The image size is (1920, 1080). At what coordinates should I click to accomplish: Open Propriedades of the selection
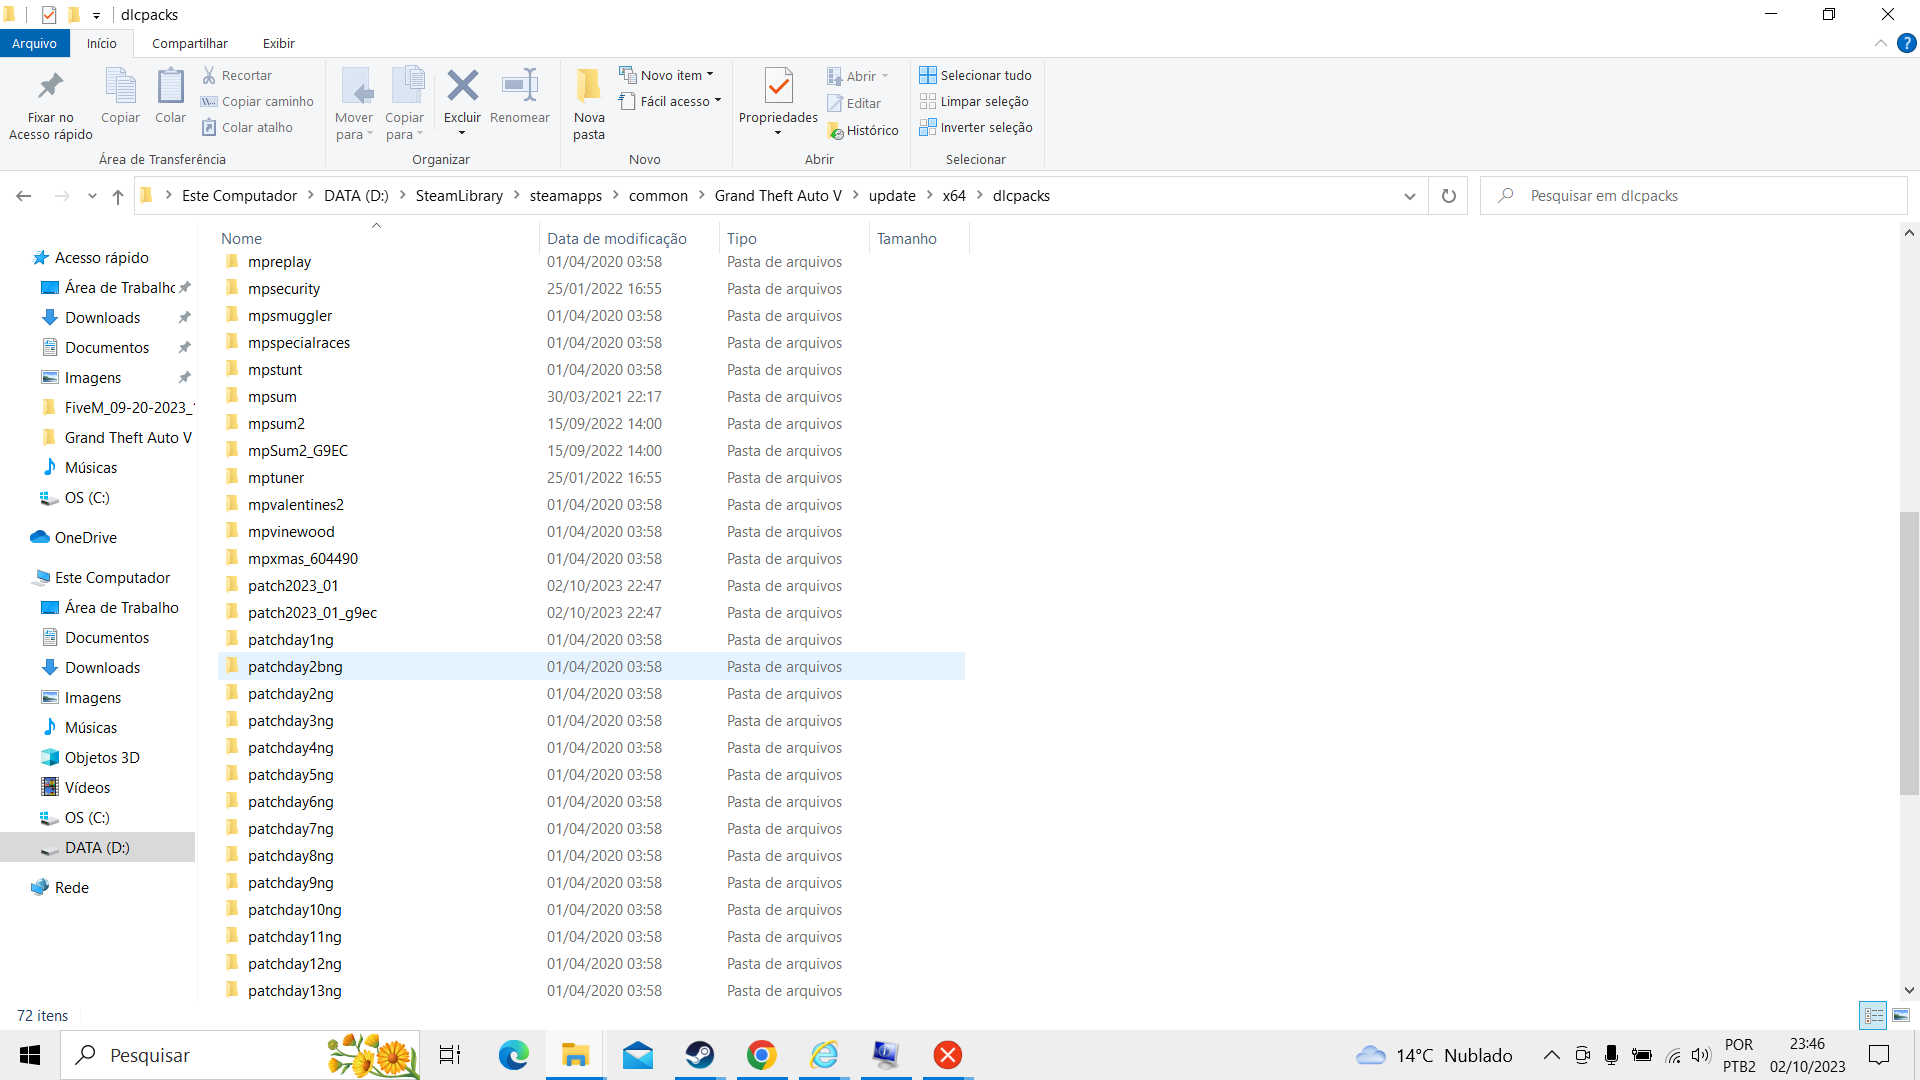tap(778, 103)
